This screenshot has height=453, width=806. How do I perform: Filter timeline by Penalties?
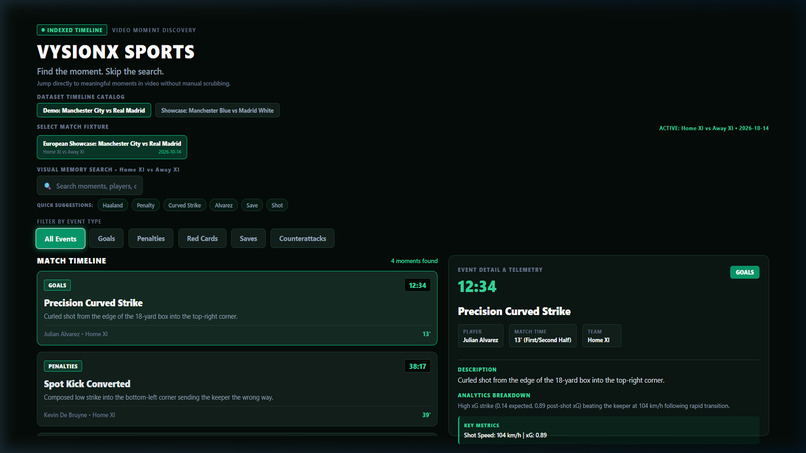point(151,239)
